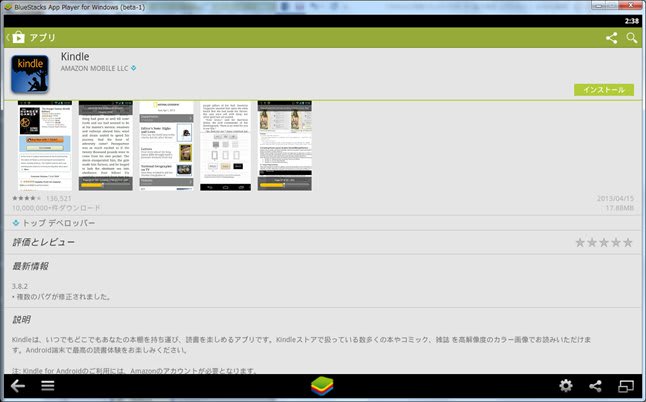The width and height of the screenshot is (646, 402).
Task: Select the アプリ label in the header
Action: (x=43, y=38)
